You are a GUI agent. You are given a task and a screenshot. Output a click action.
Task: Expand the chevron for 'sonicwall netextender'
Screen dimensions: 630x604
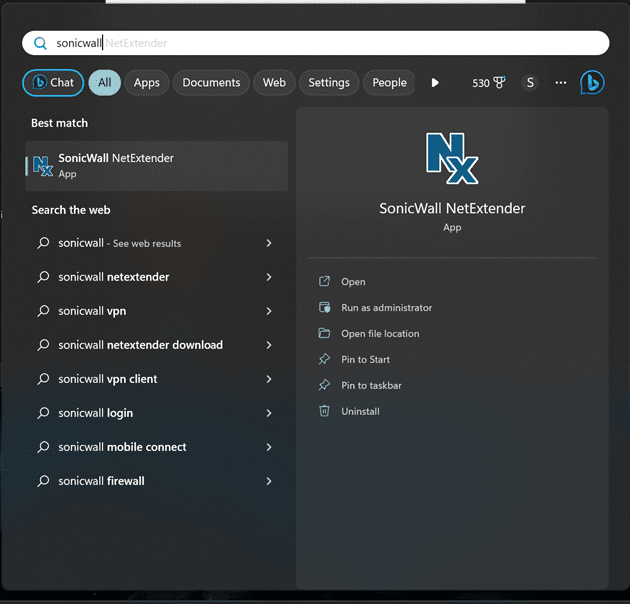coord(269,277)
